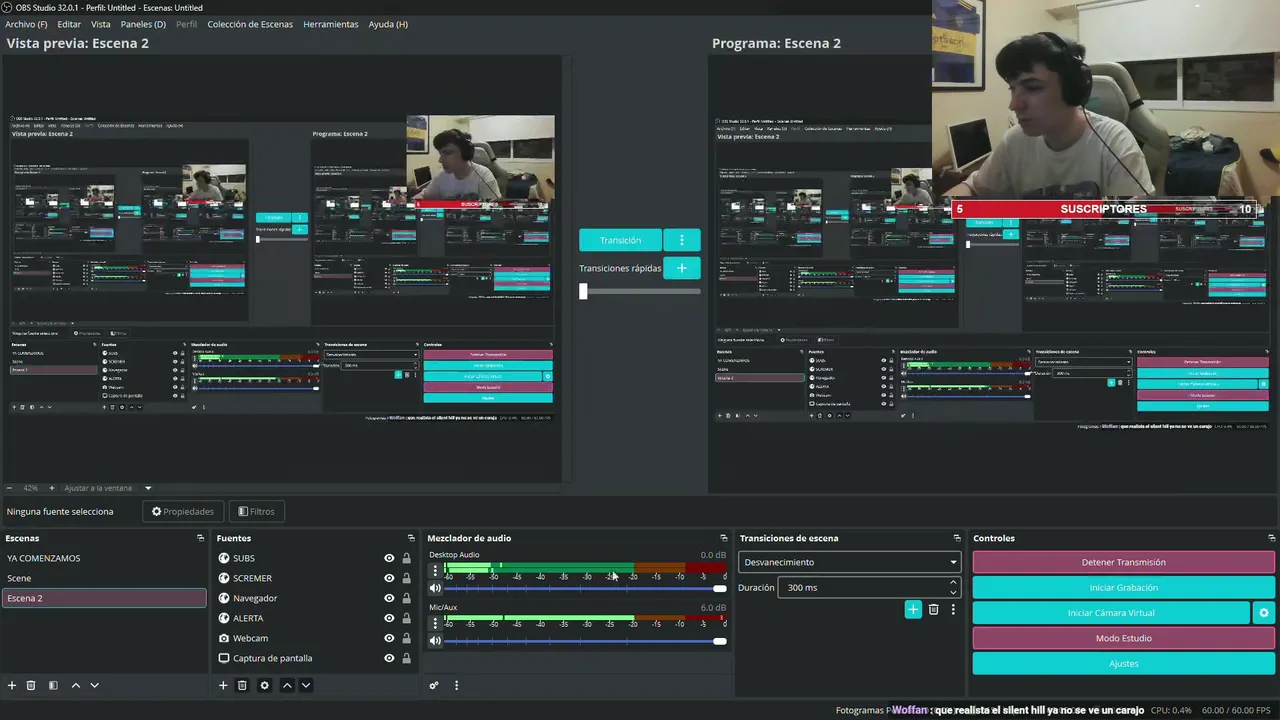The height and width of the screenshot is (720, 1280).
Task: Undock the Transiciones de escena panel
Action: pos(957,538)
